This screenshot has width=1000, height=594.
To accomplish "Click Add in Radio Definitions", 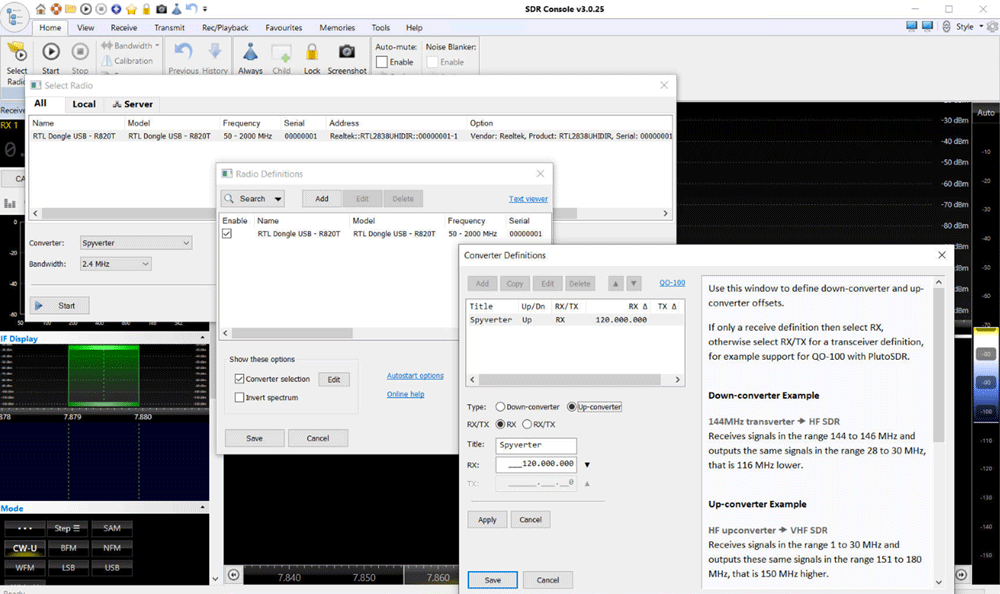I will coord(322,199).
